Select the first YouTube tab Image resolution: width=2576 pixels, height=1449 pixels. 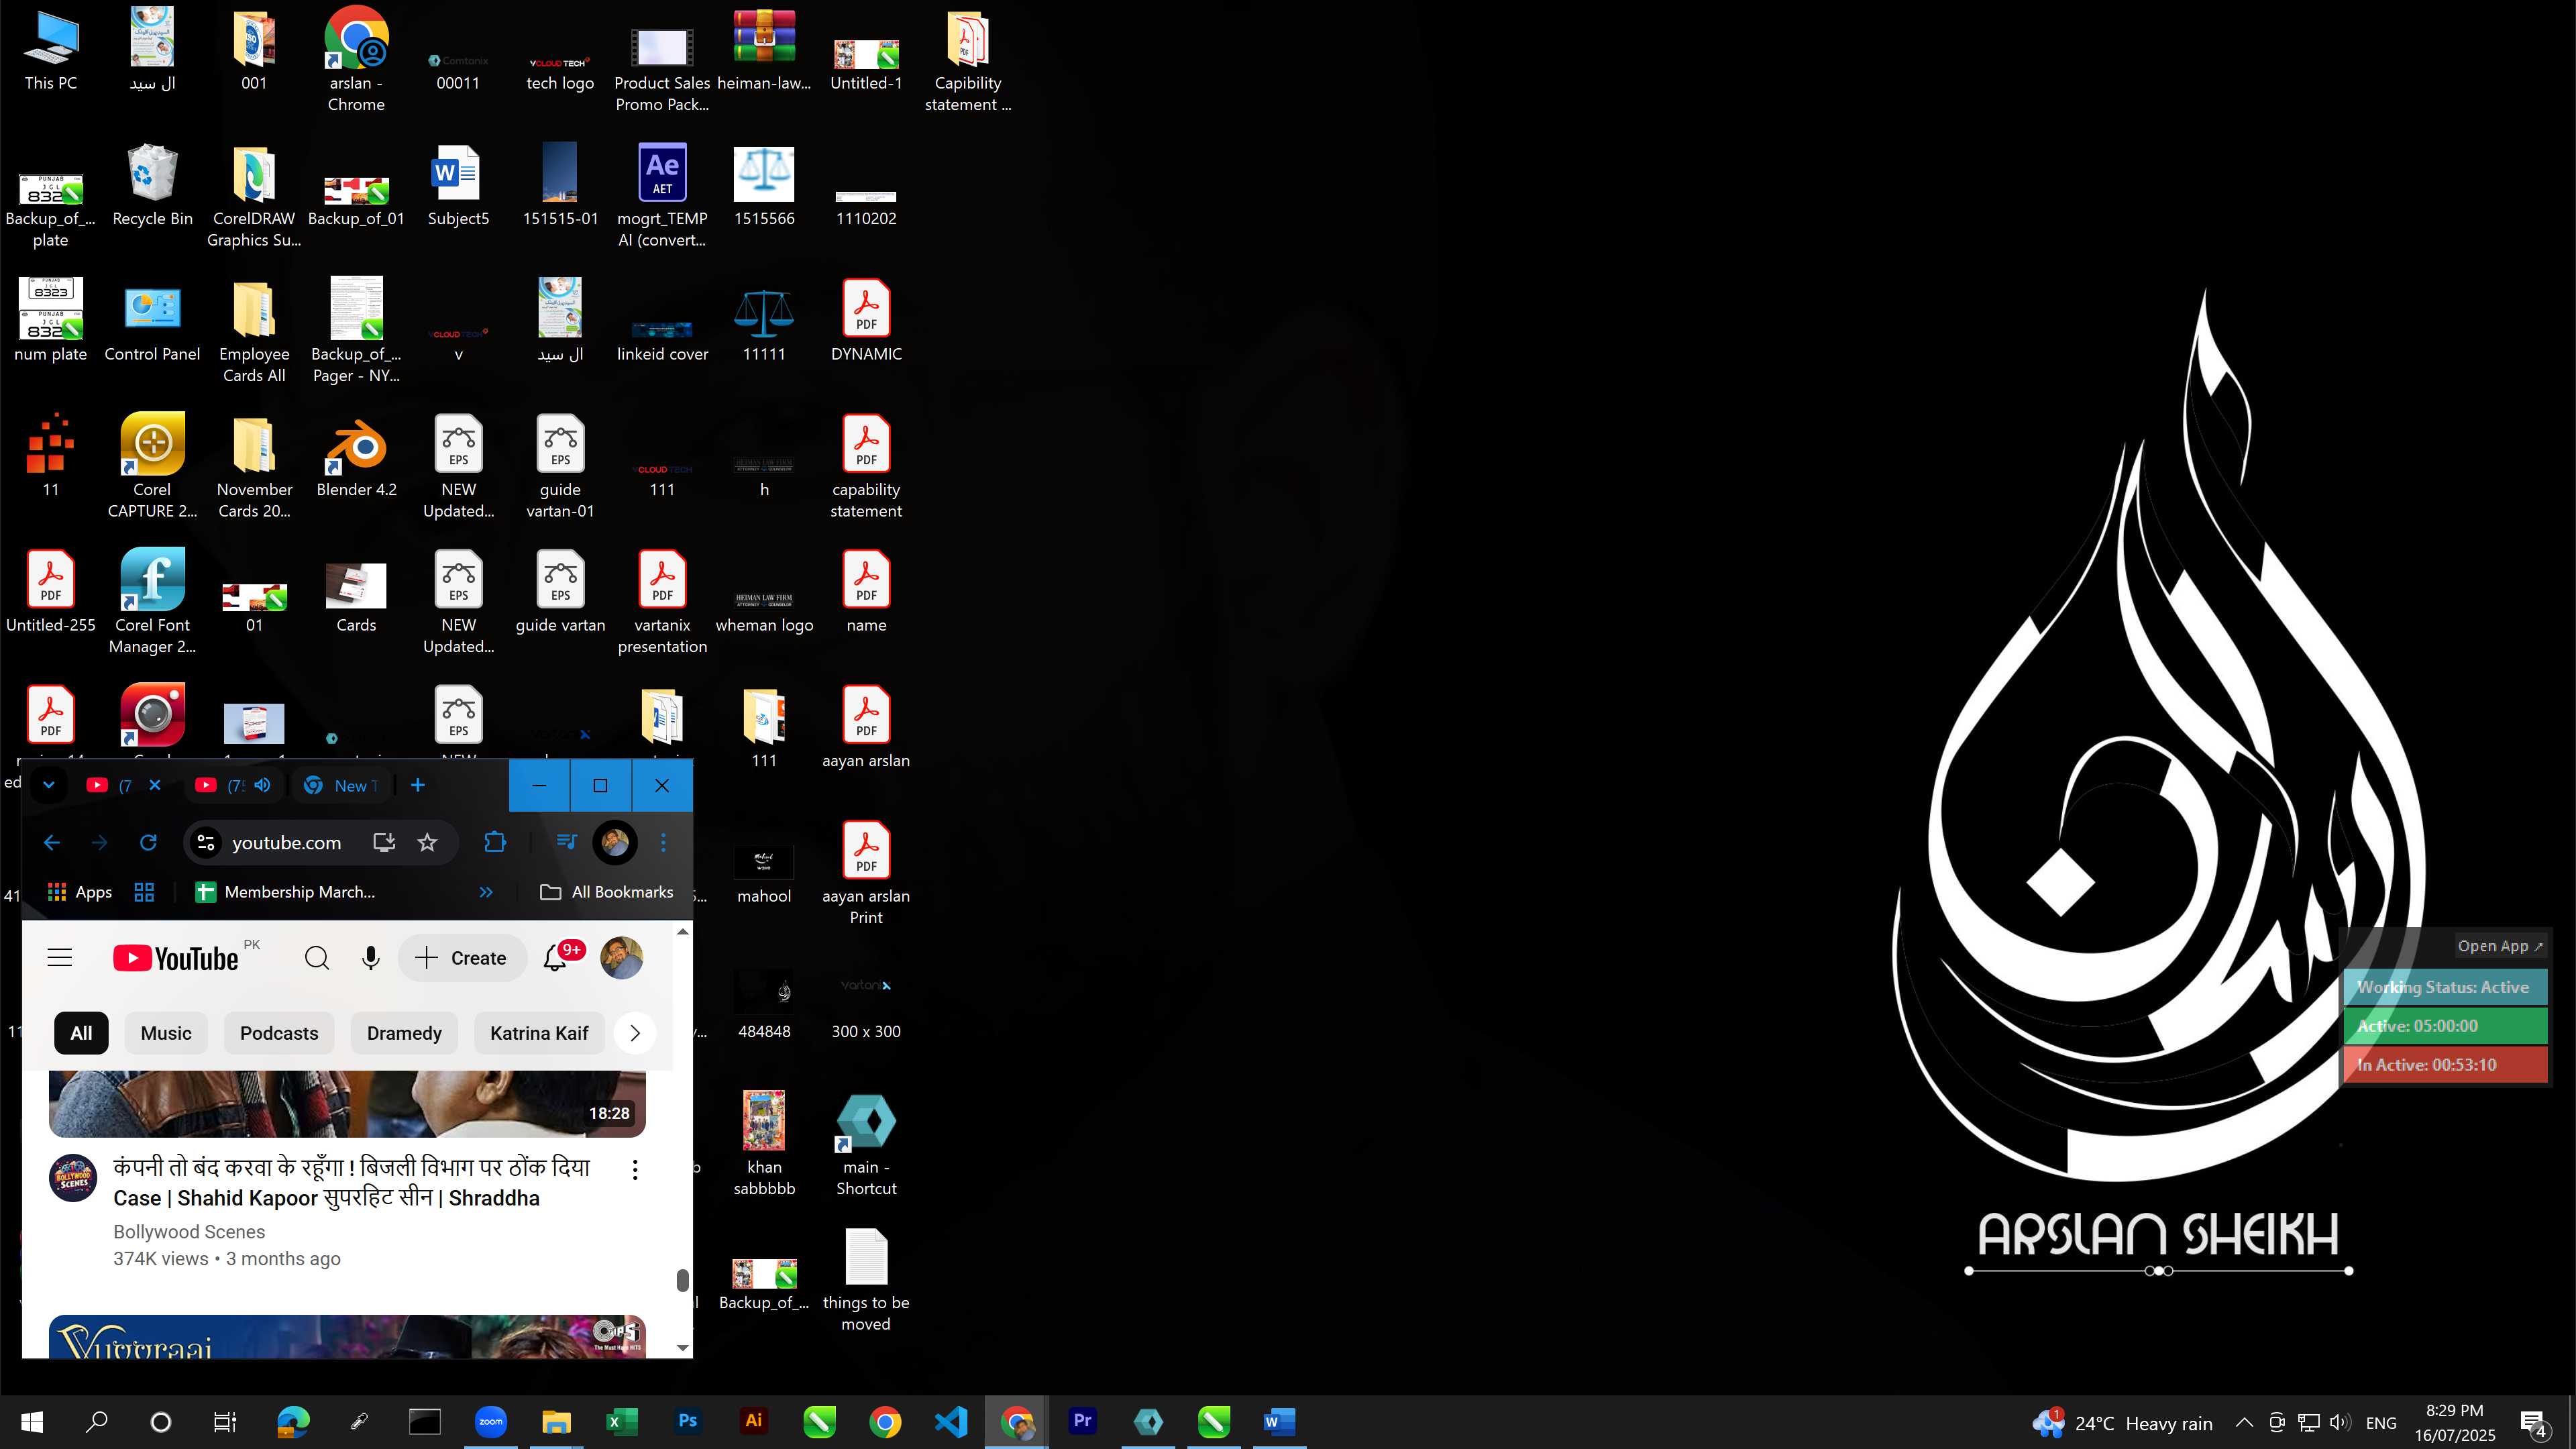click(x=108, y=785)
